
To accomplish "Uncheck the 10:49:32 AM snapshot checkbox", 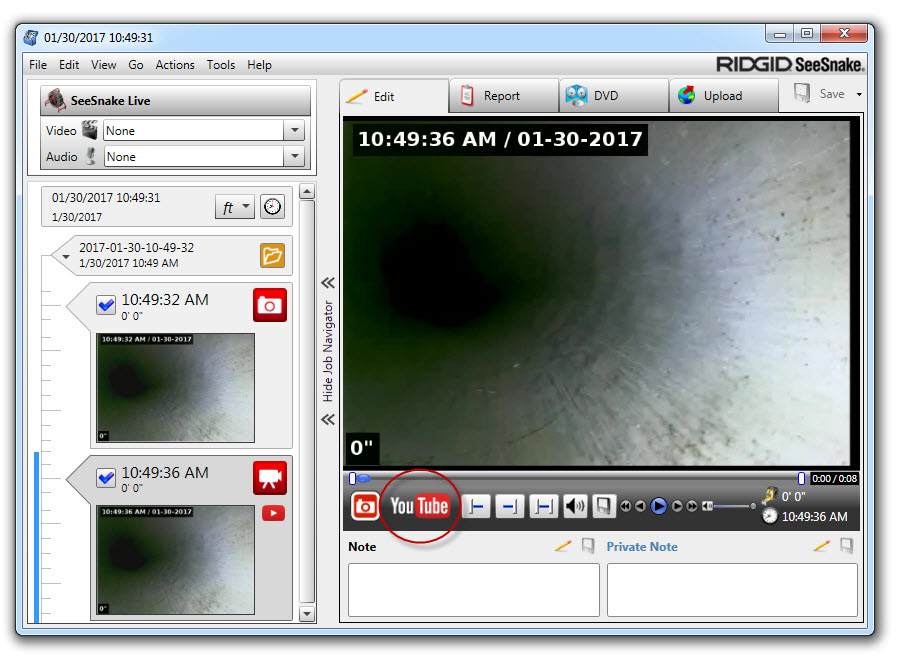I will tap(106, 305).
